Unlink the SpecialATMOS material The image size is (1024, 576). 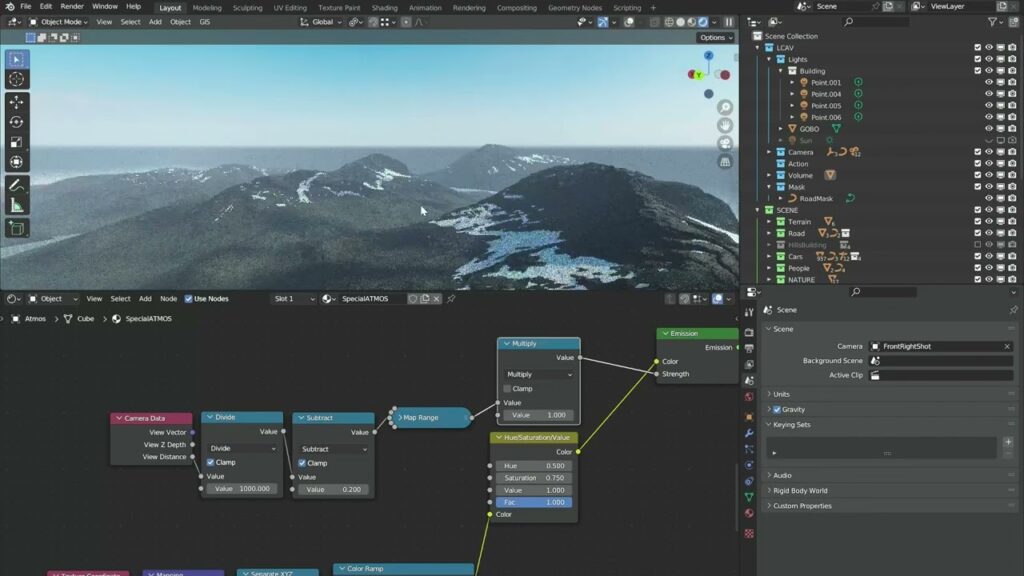436,298
